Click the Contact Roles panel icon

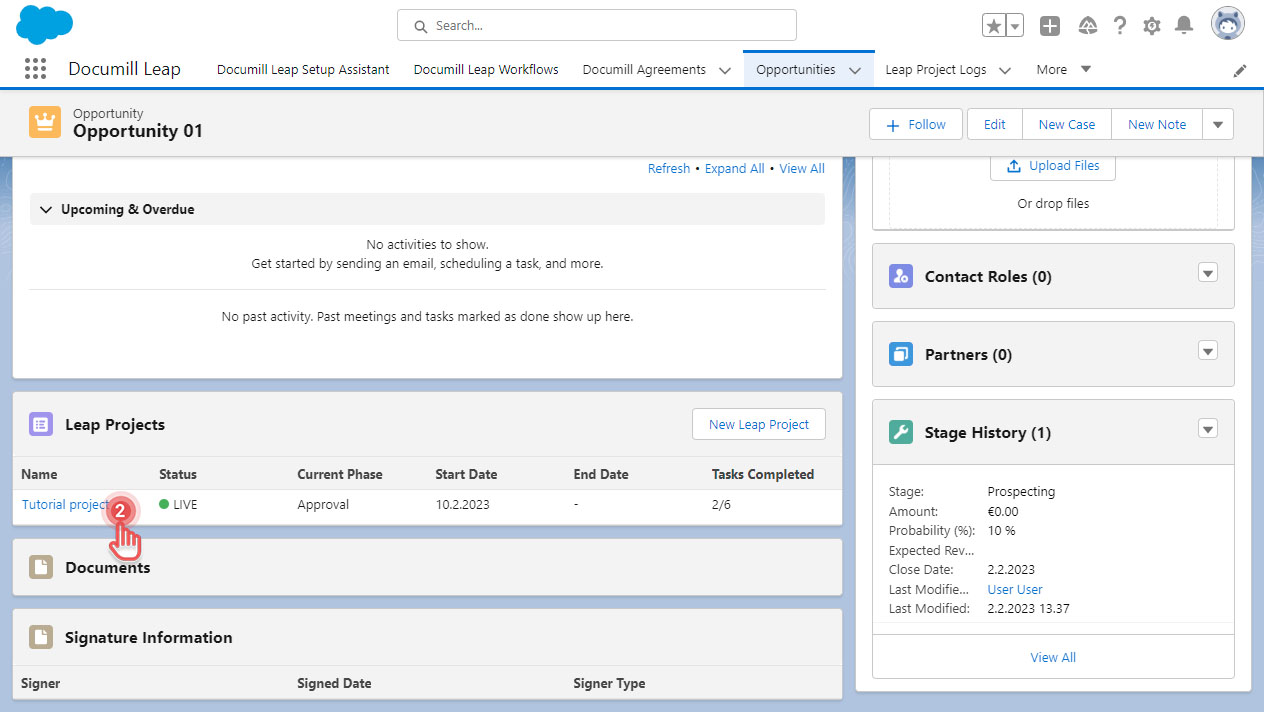(900, 276)
